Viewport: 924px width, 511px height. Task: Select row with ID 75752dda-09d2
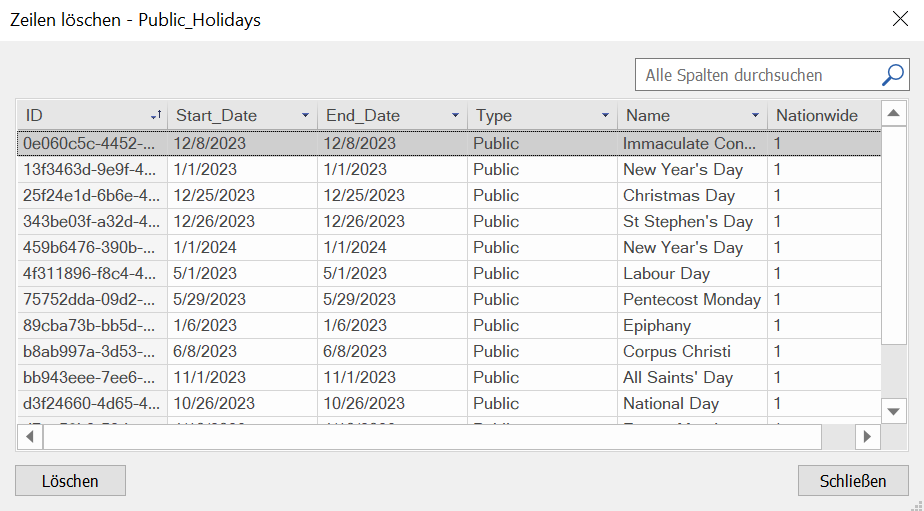click(449, 299)
